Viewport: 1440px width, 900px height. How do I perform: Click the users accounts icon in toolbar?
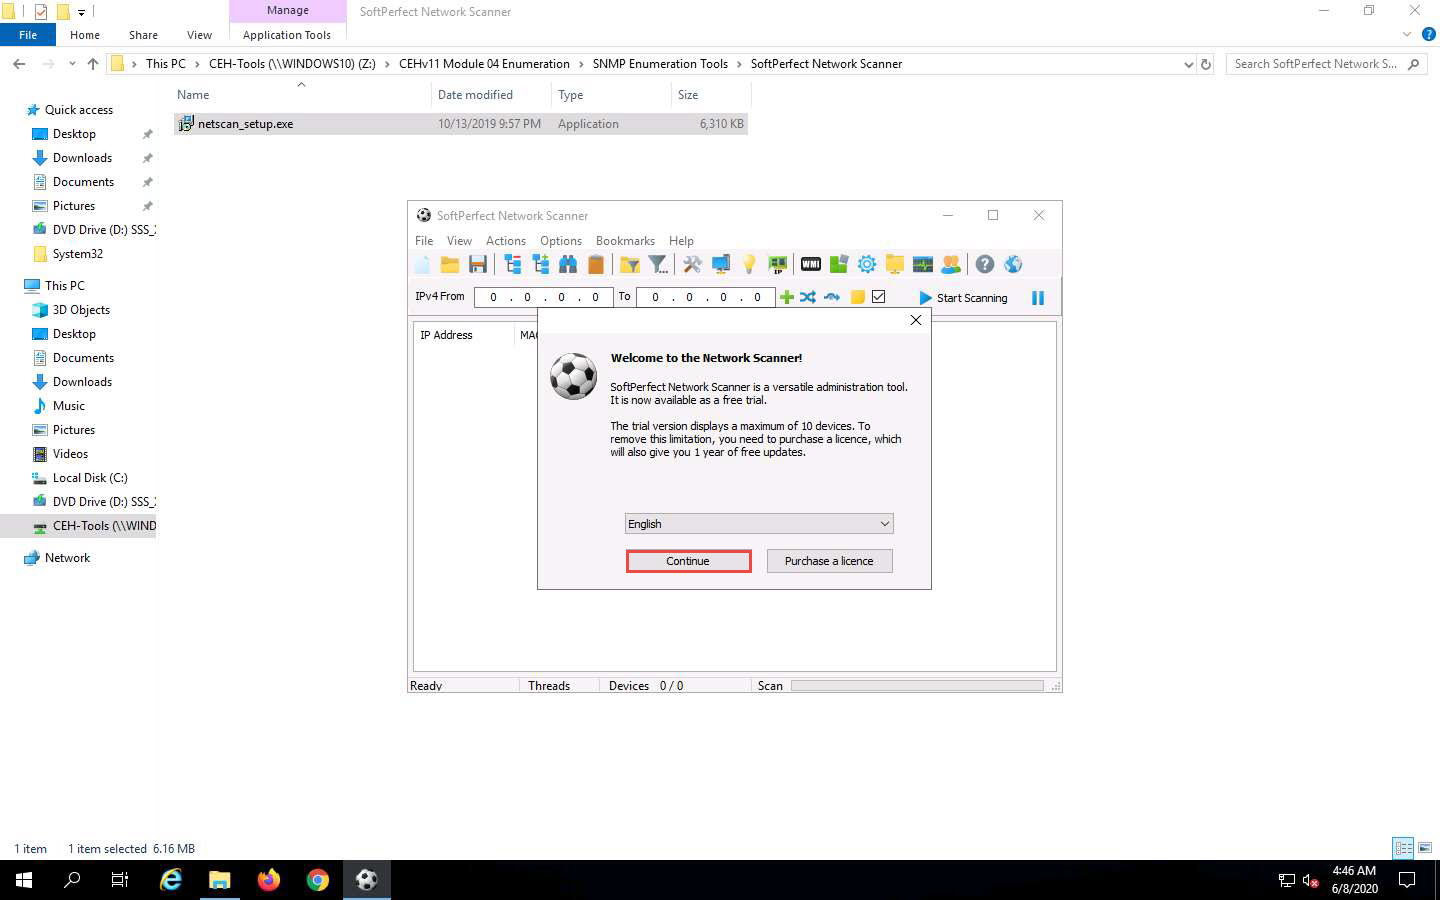(951, 264)
